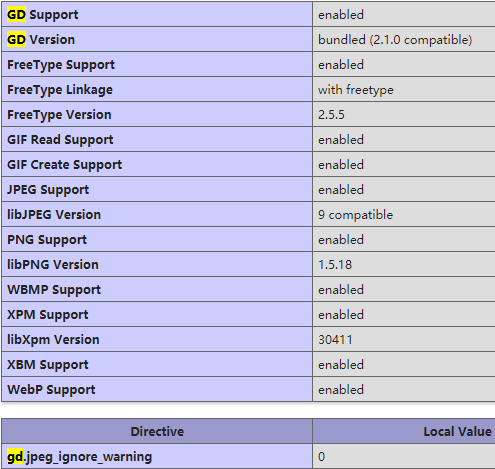
Task: Click the 'Directive' column header
Action: point(157,431)
